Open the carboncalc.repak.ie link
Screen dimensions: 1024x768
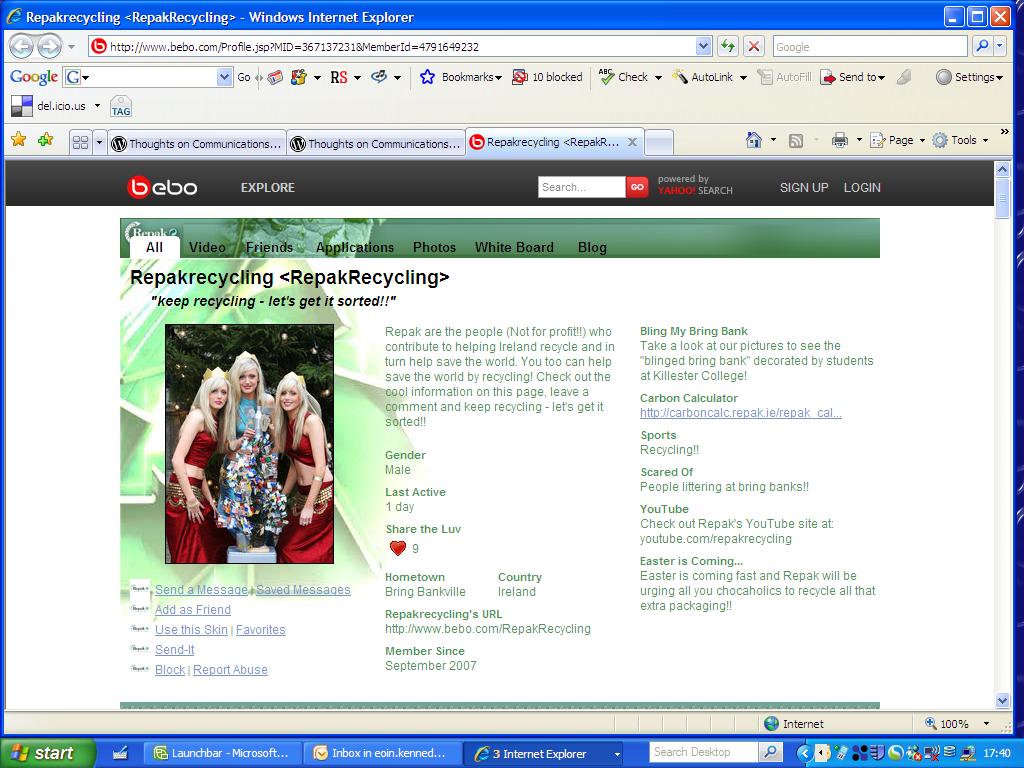pyautogui.click(x=741, y=413)
